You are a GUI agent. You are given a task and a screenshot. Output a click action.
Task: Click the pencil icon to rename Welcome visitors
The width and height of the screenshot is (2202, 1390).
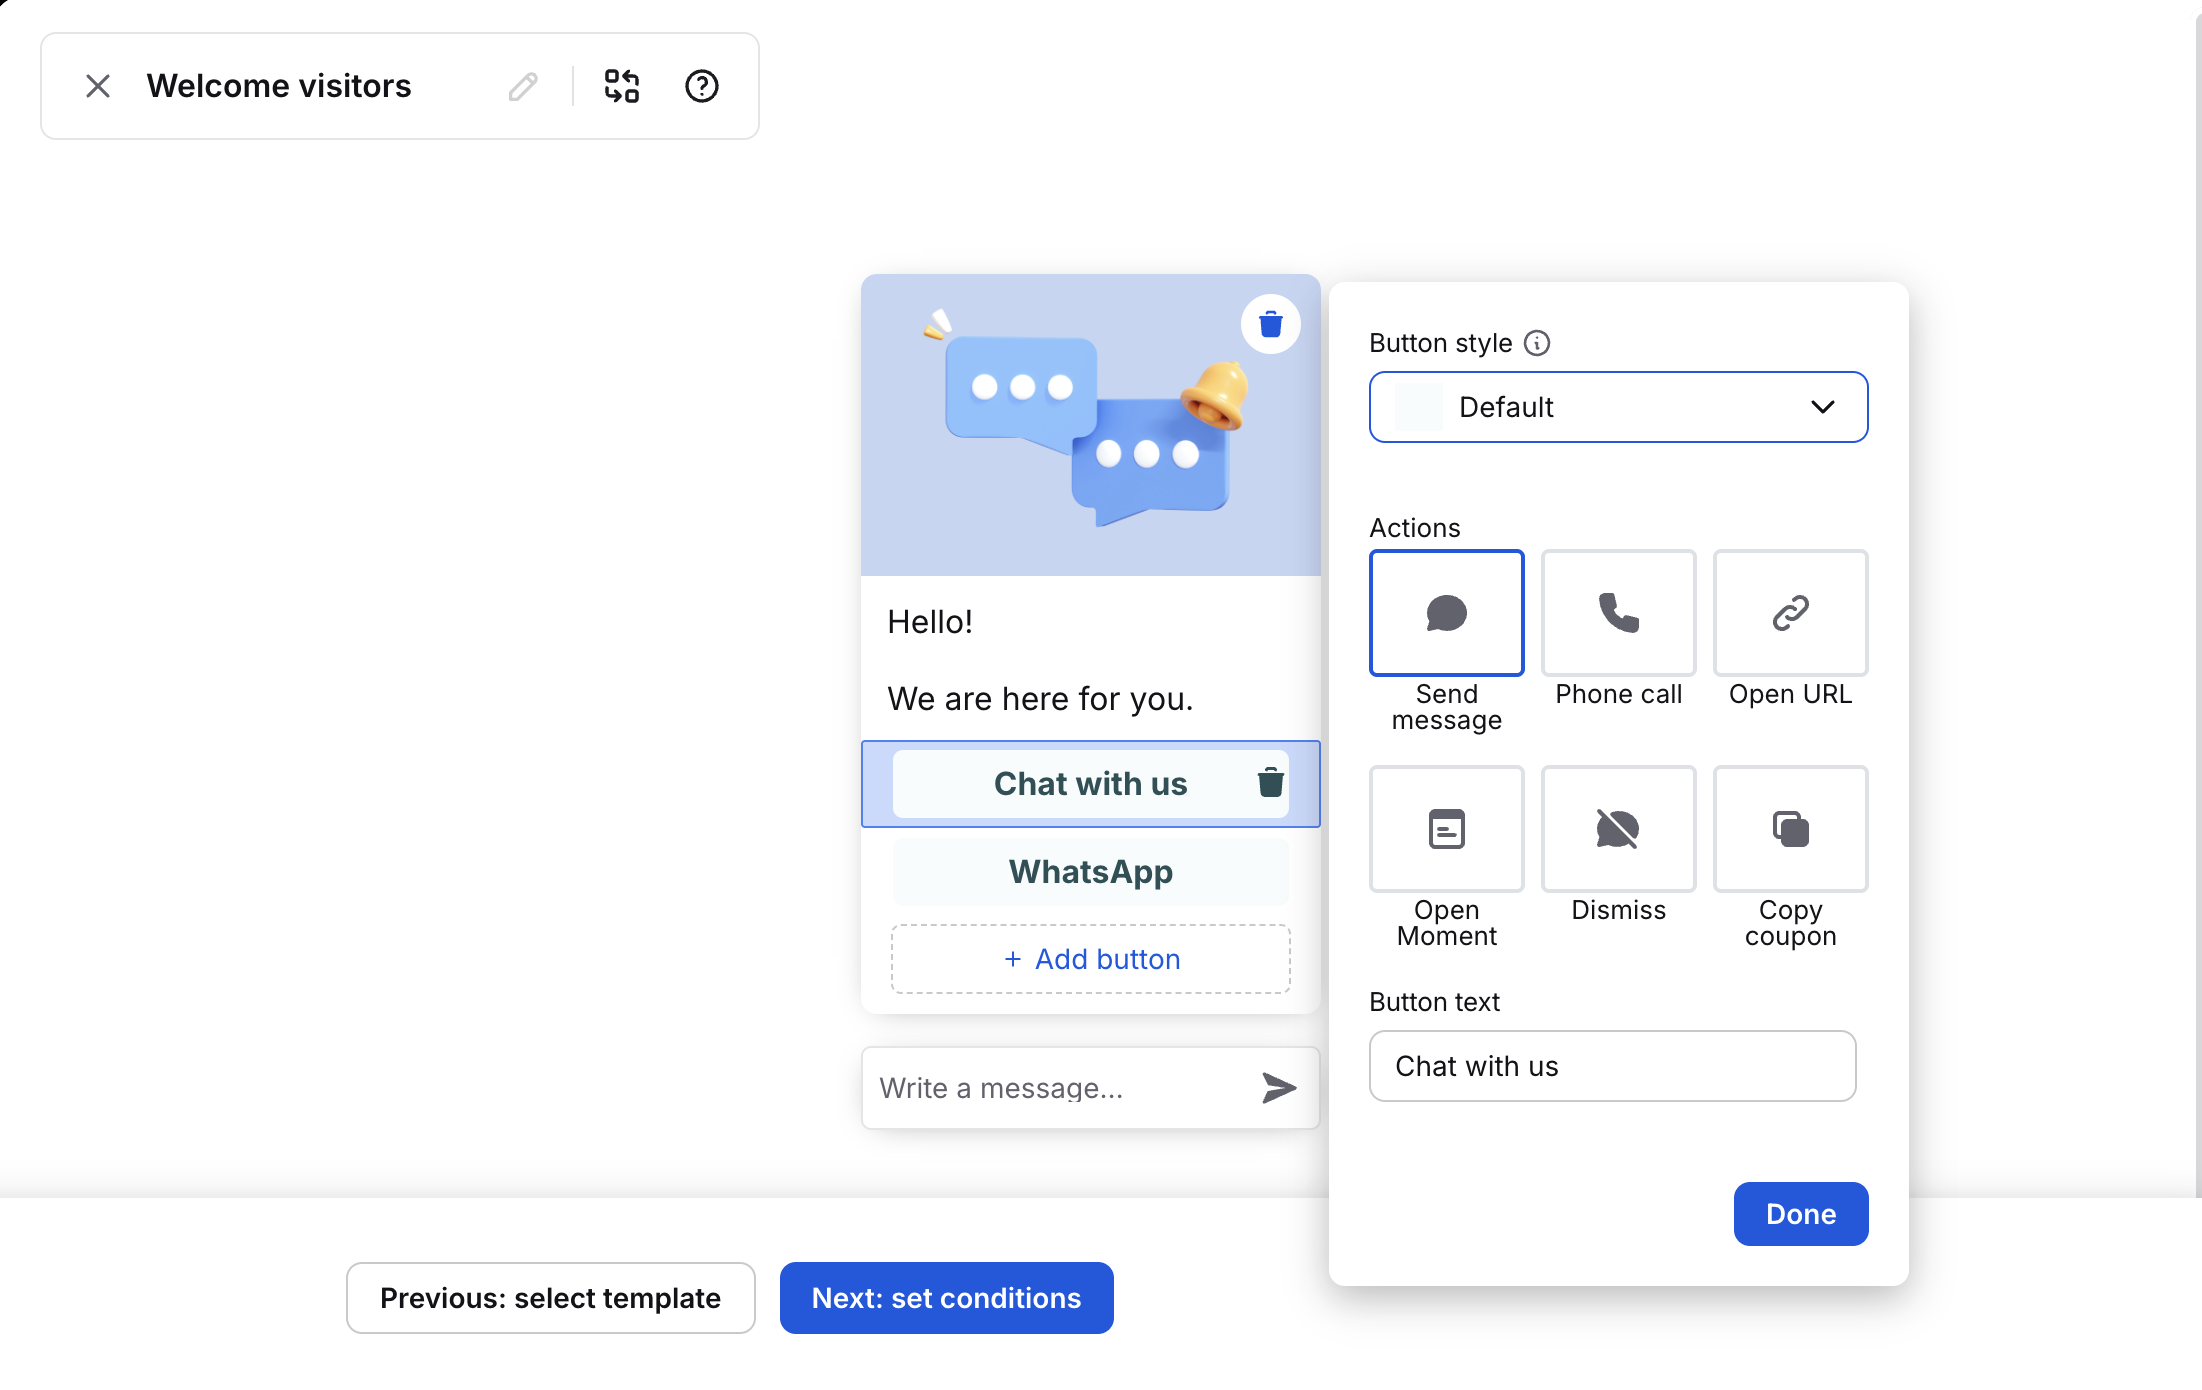pos(522,87)
